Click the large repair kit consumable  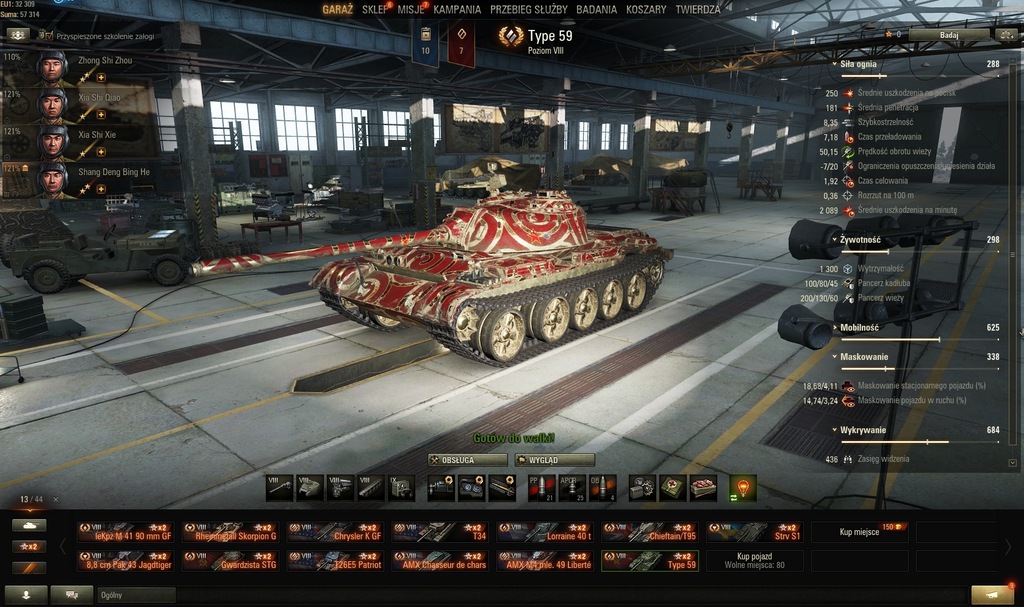pyautogui.click(x=642, y=488)
